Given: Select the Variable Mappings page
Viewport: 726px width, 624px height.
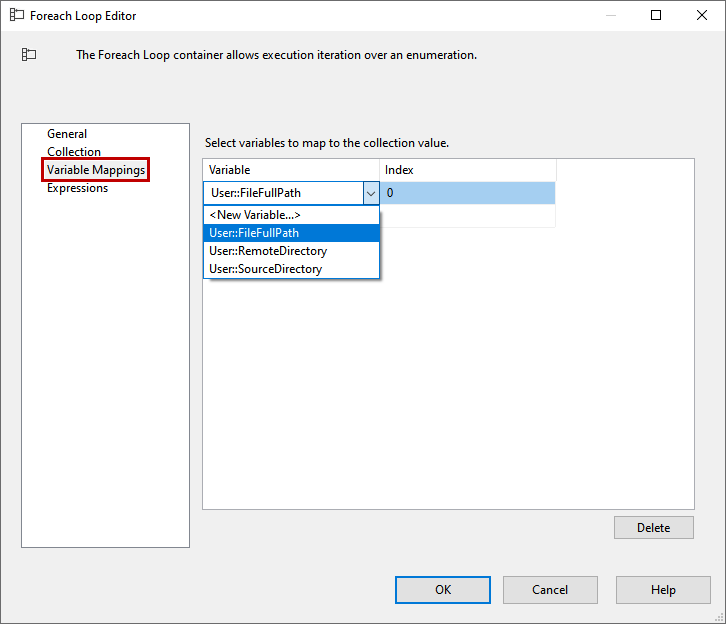Looking at the screenshot, I should pyautogui.click(x=96, y=170).
